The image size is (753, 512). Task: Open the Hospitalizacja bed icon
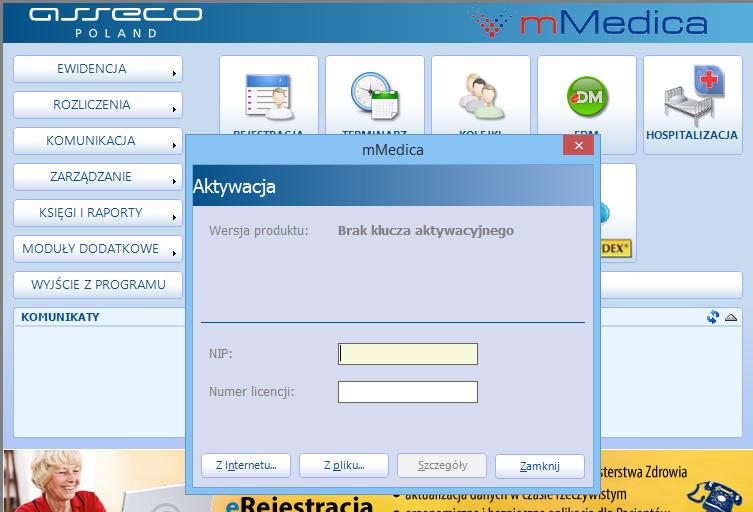tap(693, 95)
